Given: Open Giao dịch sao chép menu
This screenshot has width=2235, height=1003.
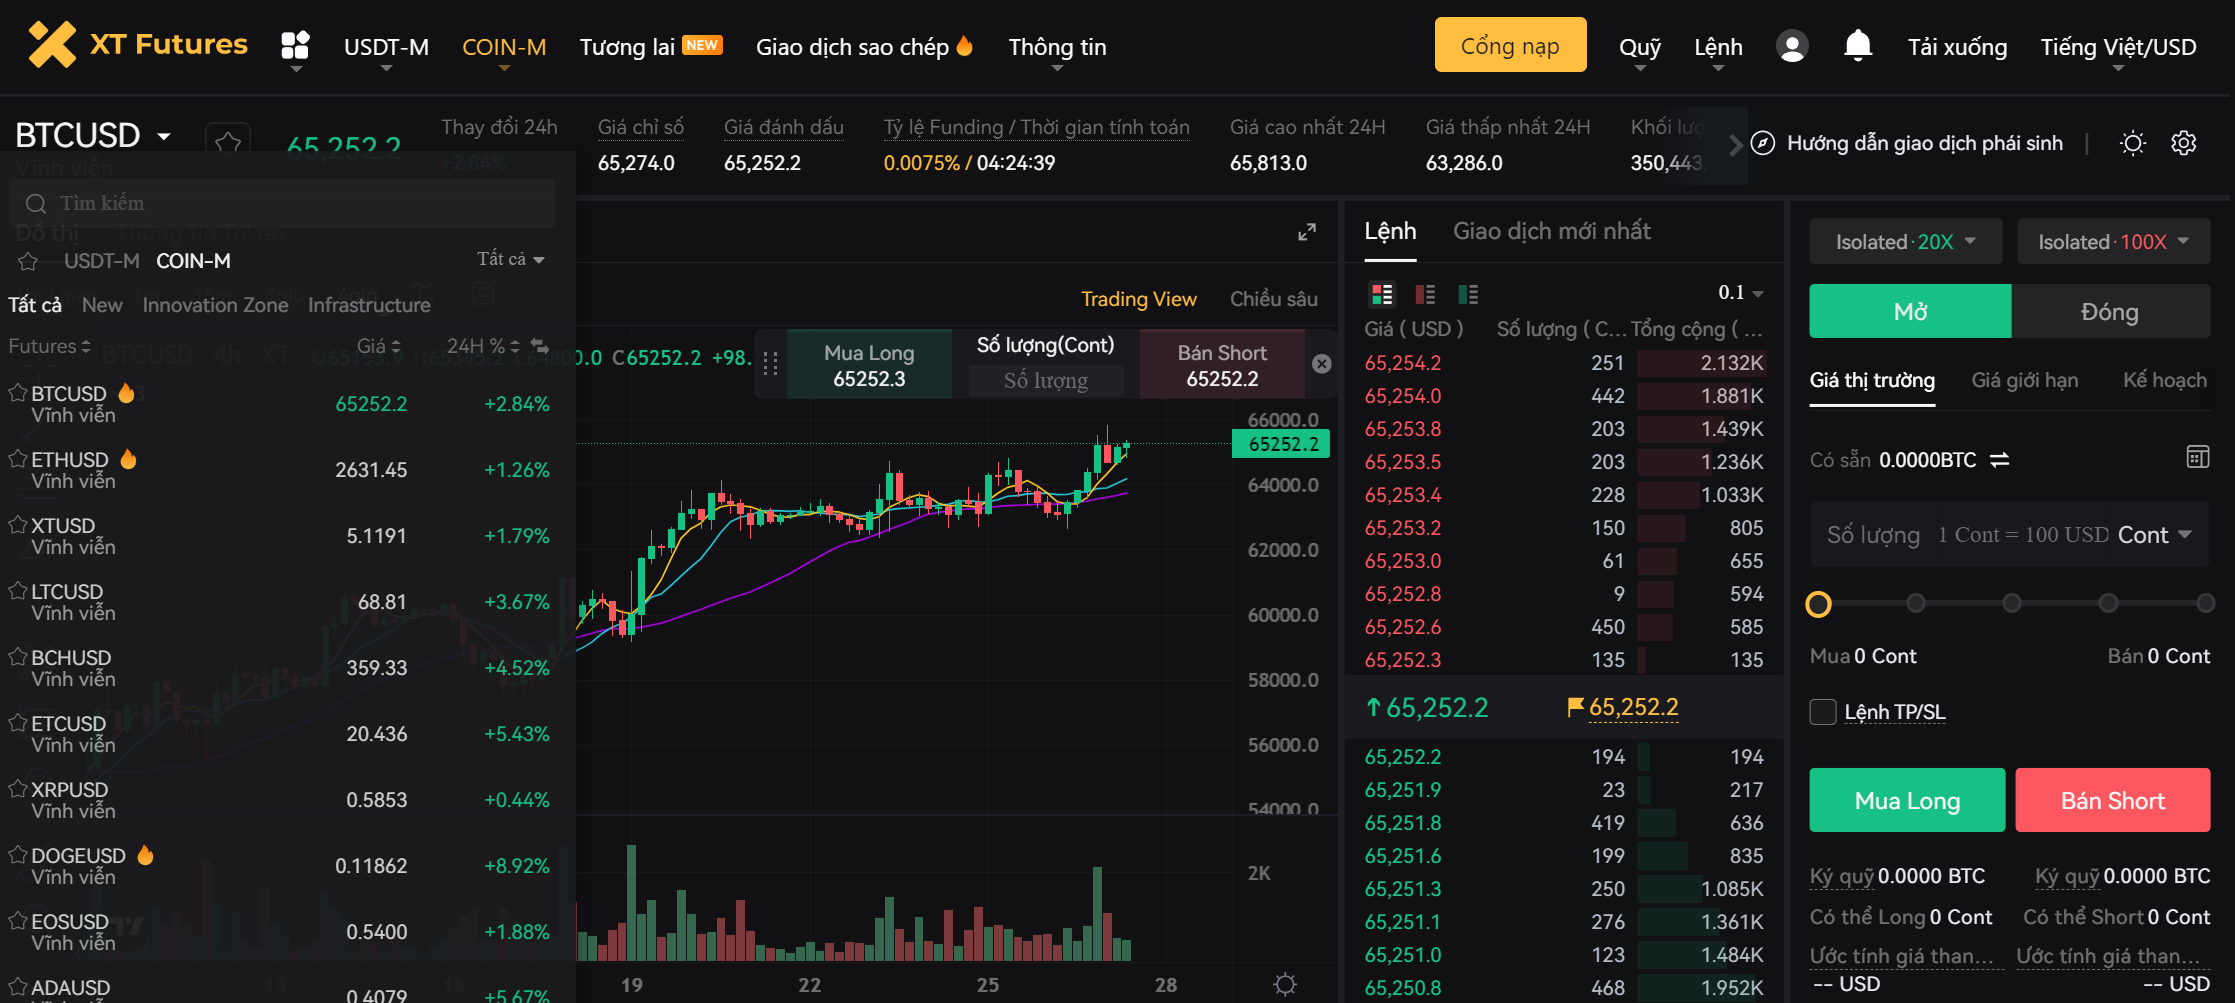Looking at the screenshot, I should (864, 47).
